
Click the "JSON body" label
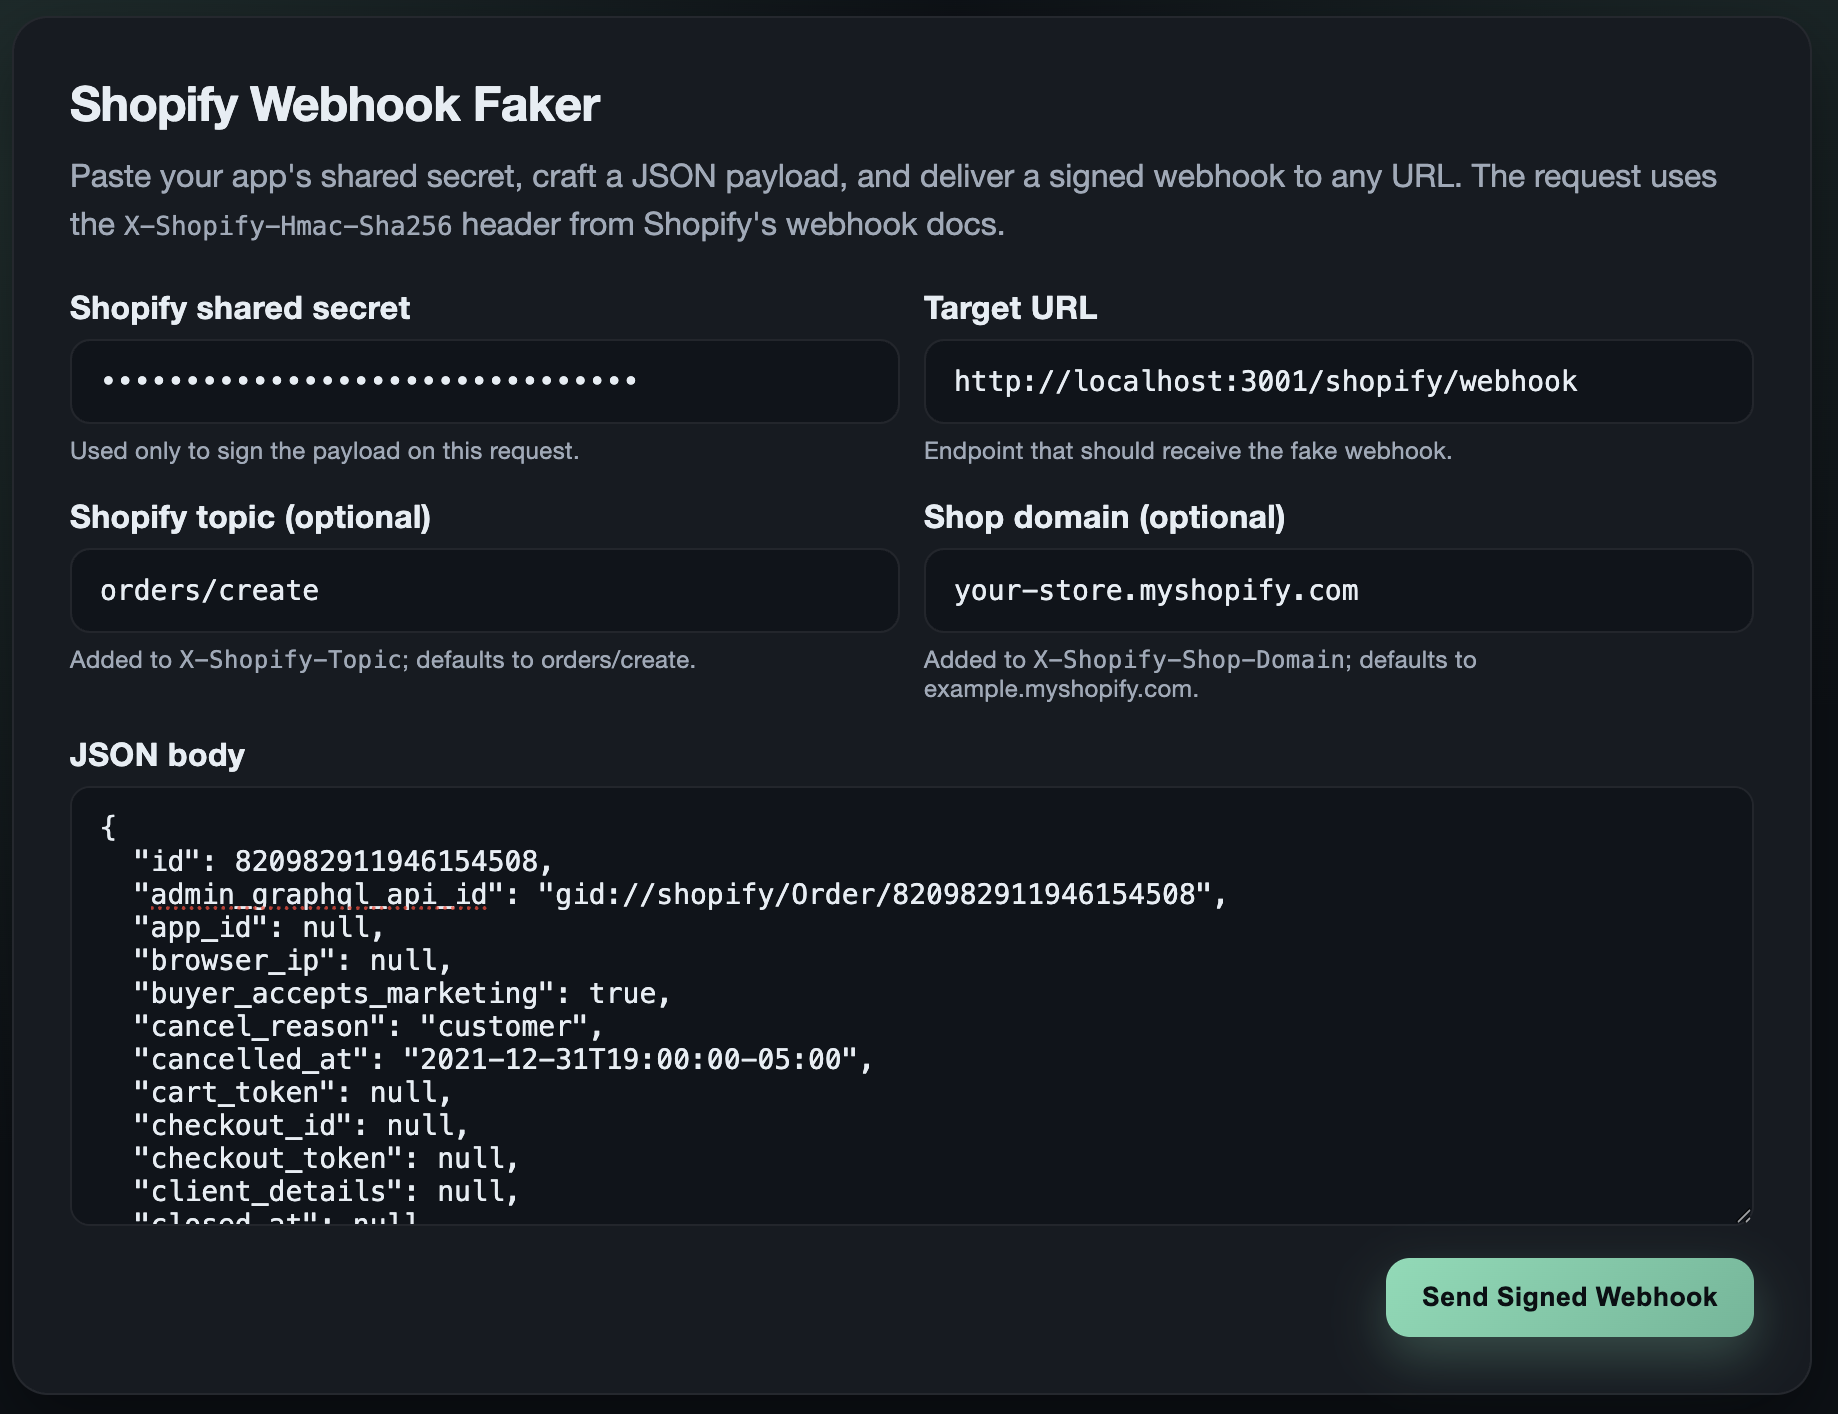coord(157,755)
